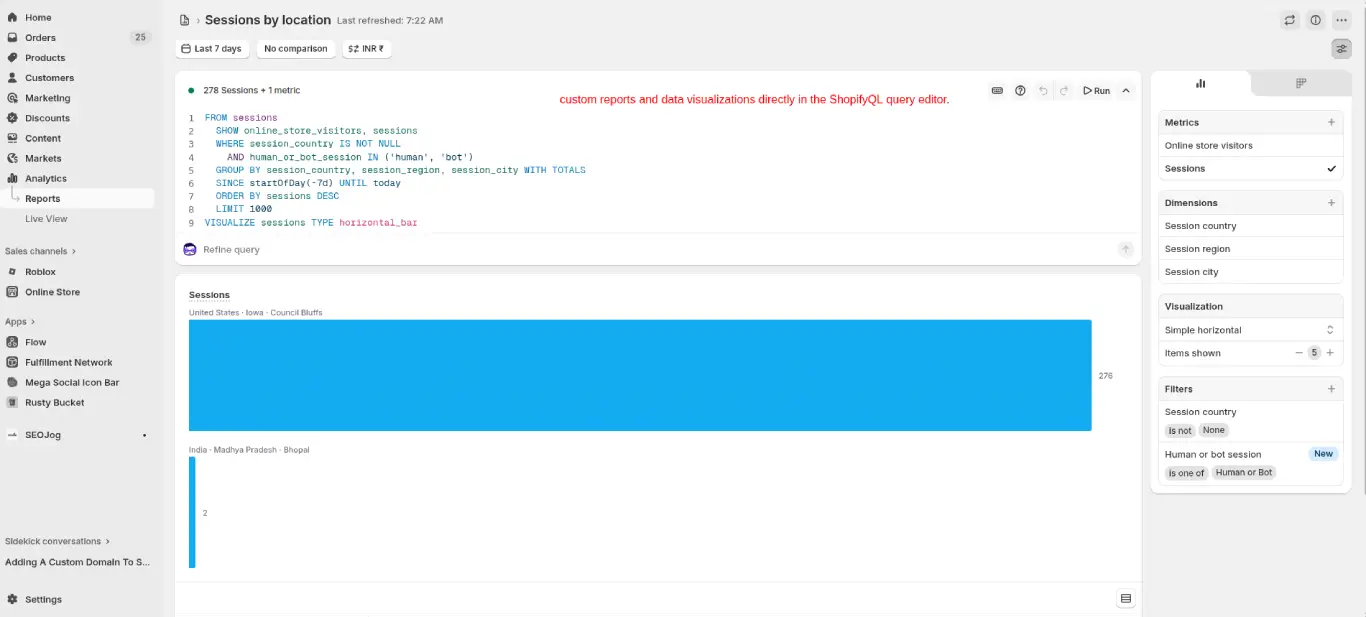This screenshot has height=617, width=1366.
Task: Open the refresh report icon in the top bar
Action: (x=1289, y=19)
